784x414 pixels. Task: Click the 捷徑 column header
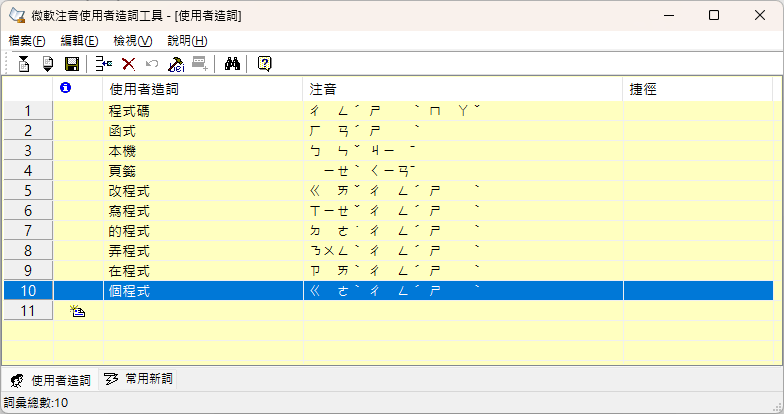tap(698, 89)
